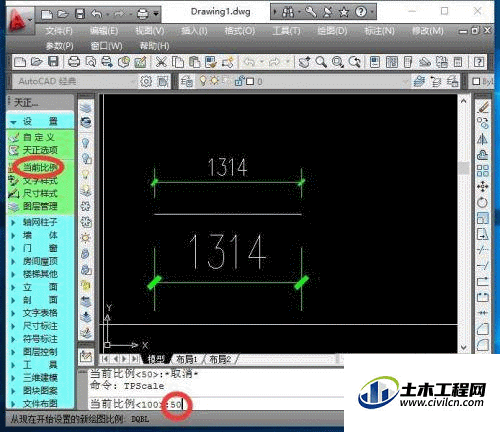This screenshot has width=500, height=432.
Task: Open the Layer Properties Manager icon
Action: point(187,81)
